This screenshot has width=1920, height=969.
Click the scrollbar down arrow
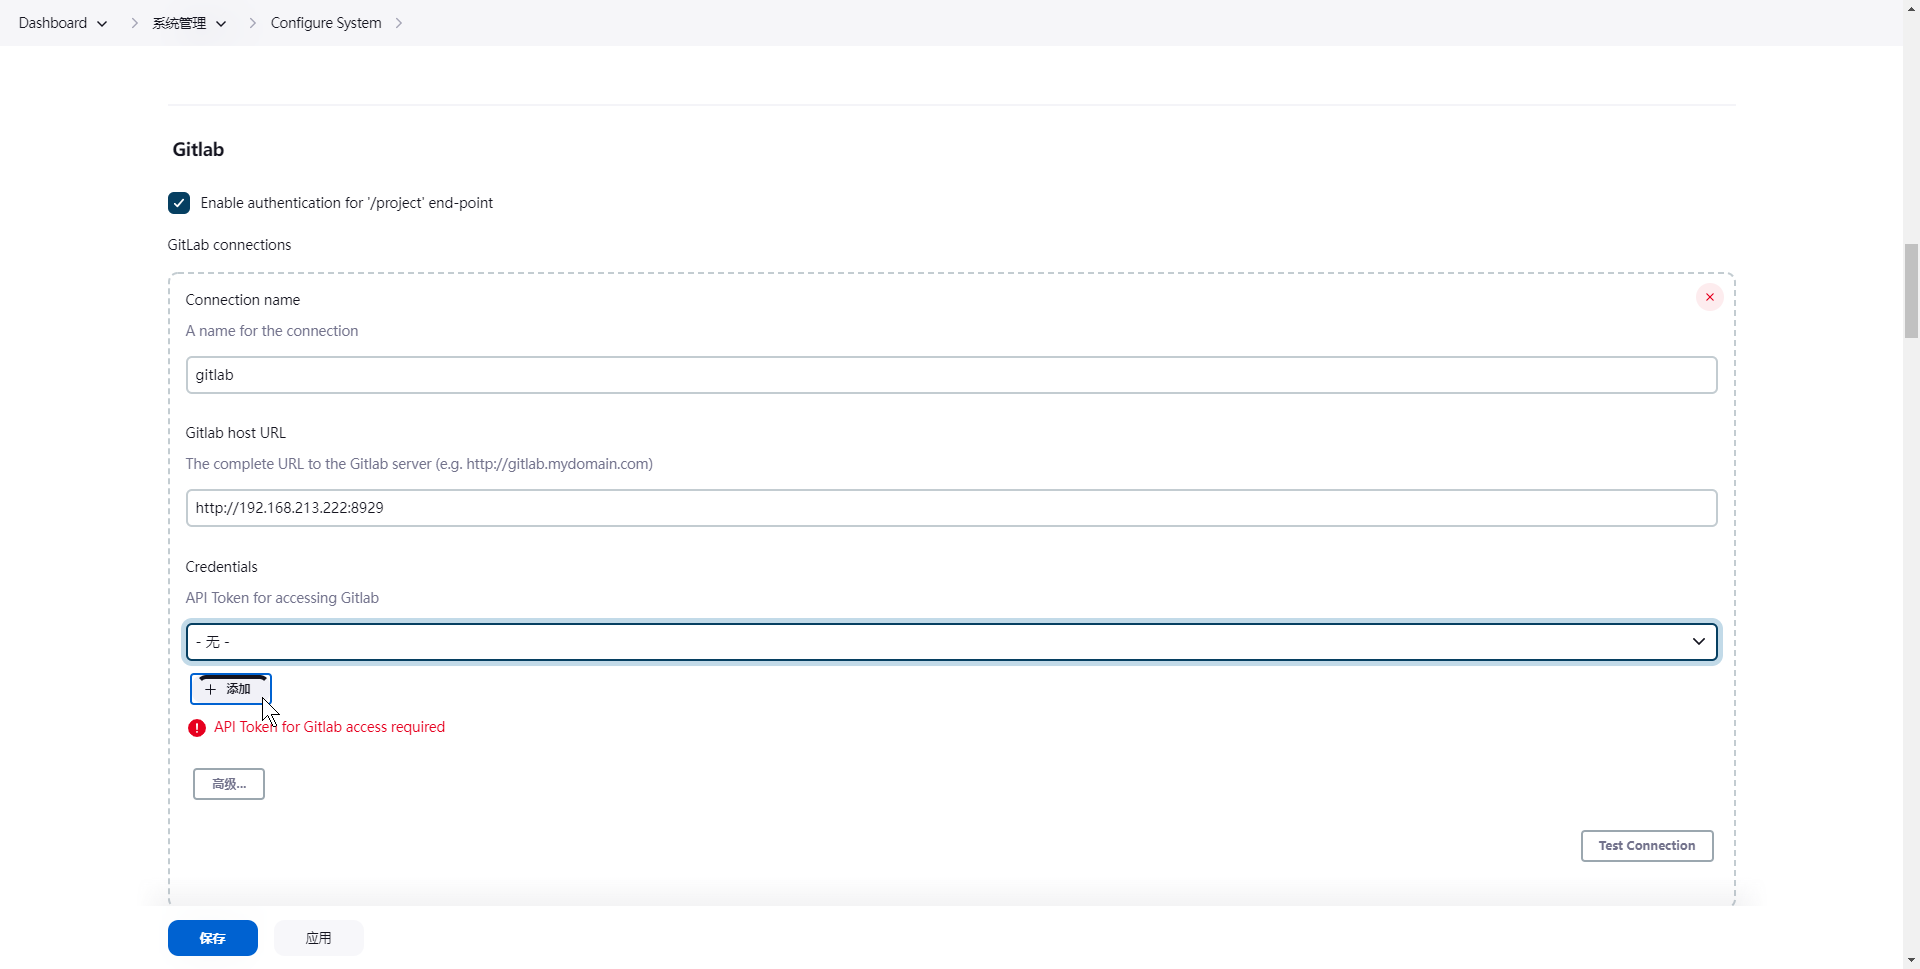pos(1911,961)
